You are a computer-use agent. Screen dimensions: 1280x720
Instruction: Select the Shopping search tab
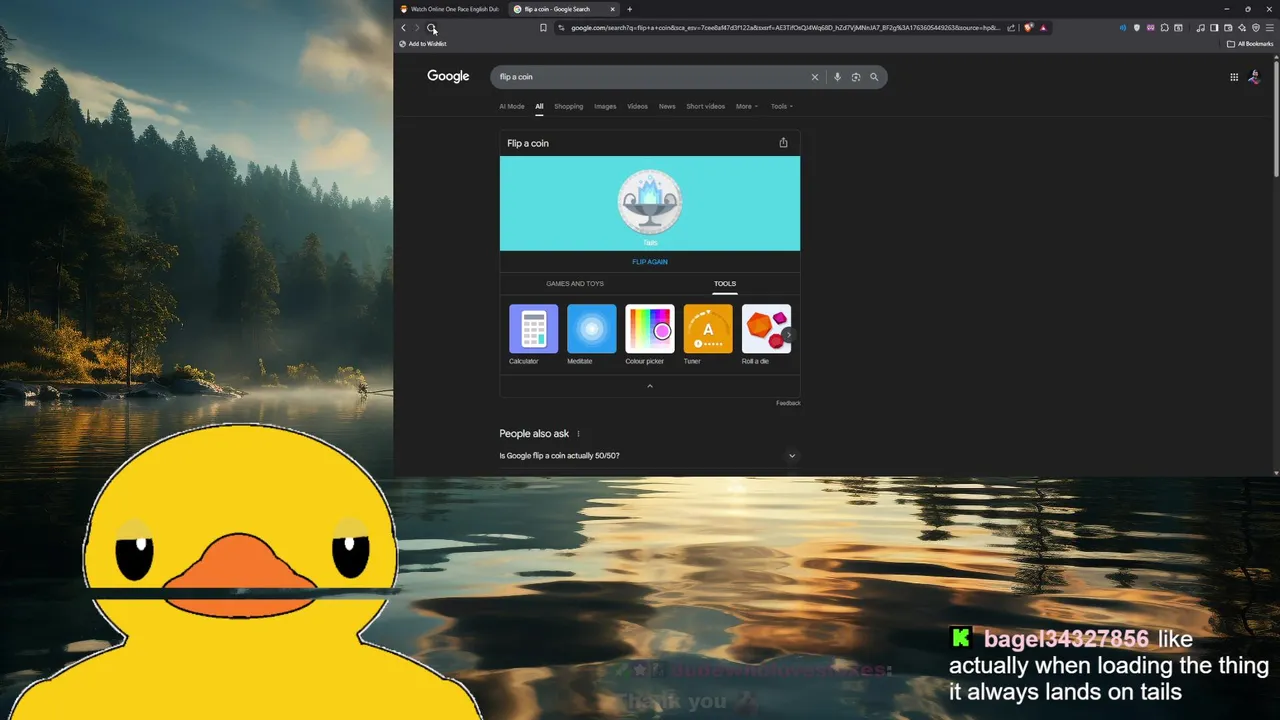tap(568, 106)
